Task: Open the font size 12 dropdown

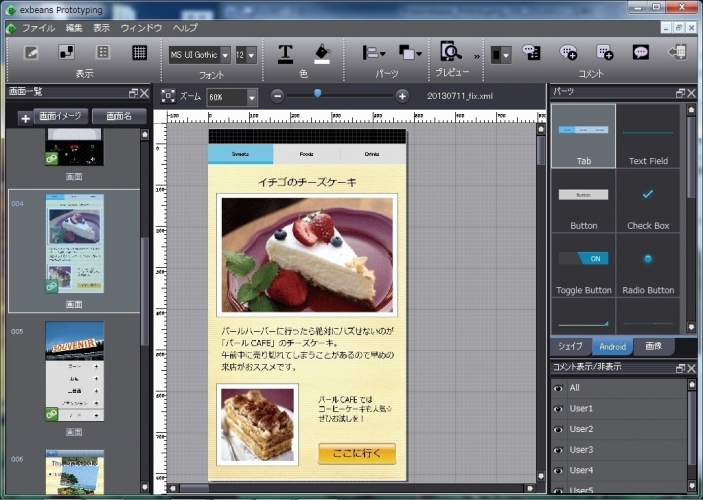Action: 252,55
